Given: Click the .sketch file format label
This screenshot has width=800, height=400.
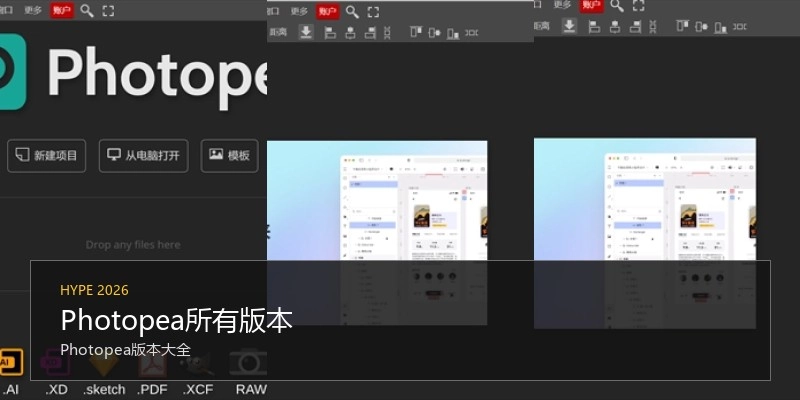Looking at the screenshot, I should pyautogui.click(x=104, y=390).
